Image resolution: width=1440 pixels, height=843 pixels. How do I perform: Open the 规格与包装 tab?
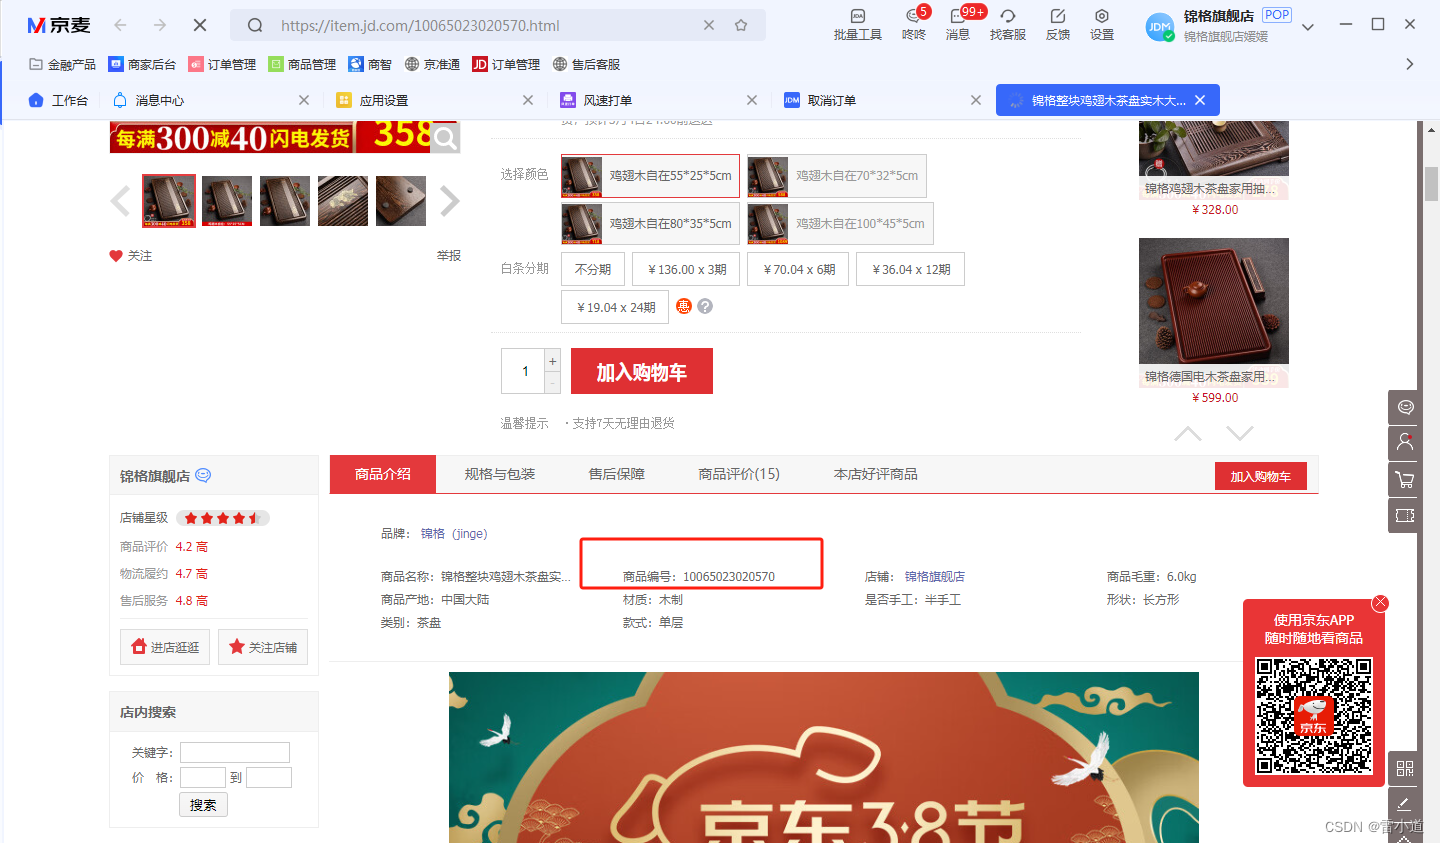pos(500,474)
